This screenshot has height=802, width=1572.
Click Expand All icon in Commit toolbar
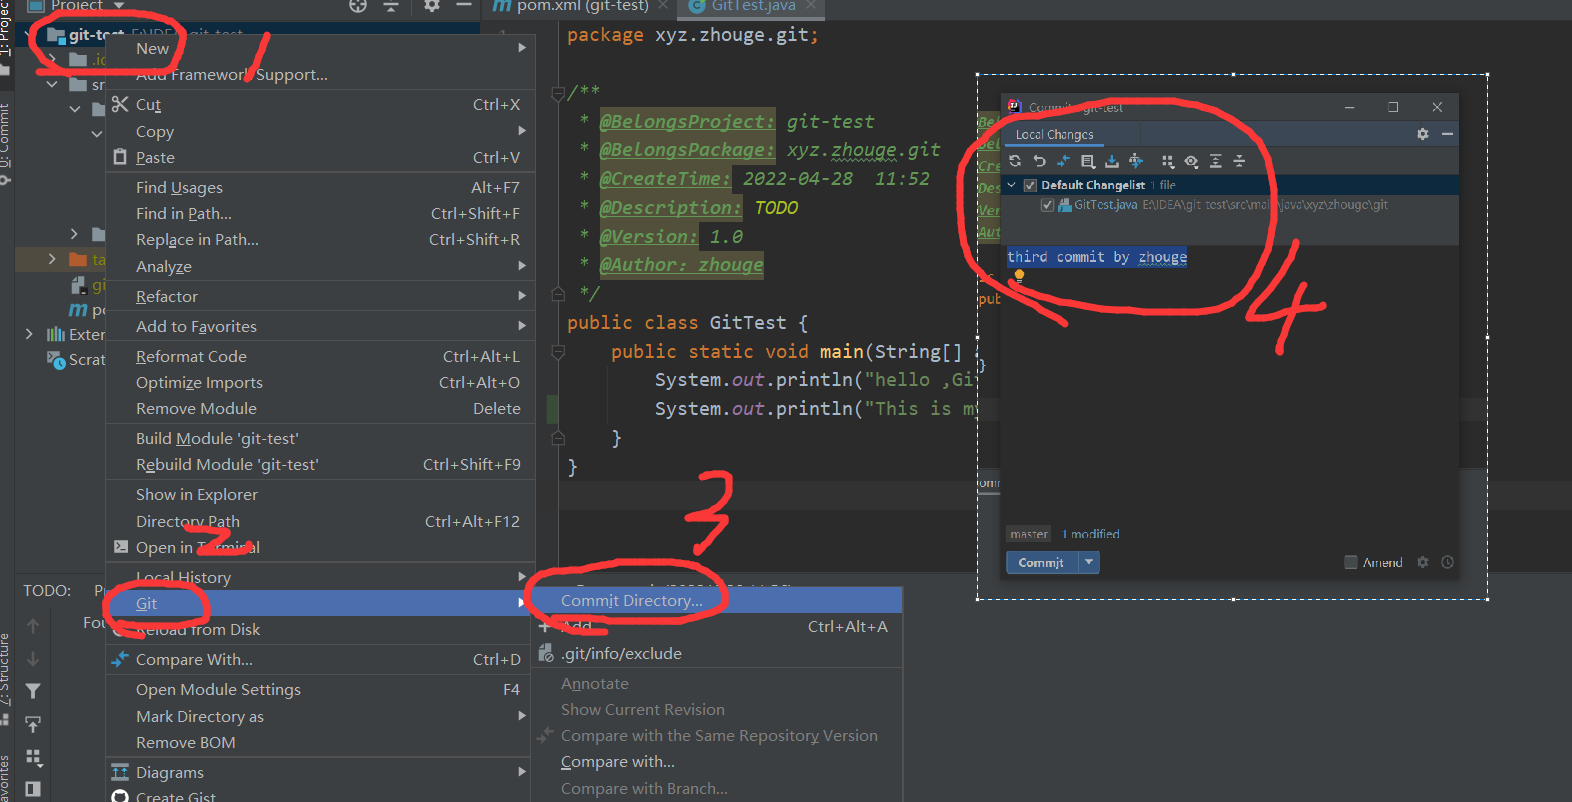pyautogui.click(x=1215, y=161)
